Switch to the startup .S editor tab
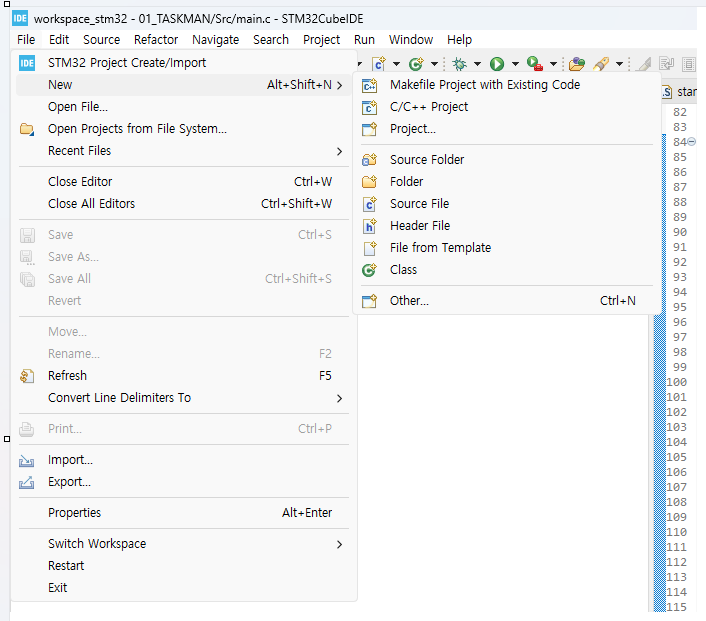The image size is (706, 621). [x=679, y=92]
